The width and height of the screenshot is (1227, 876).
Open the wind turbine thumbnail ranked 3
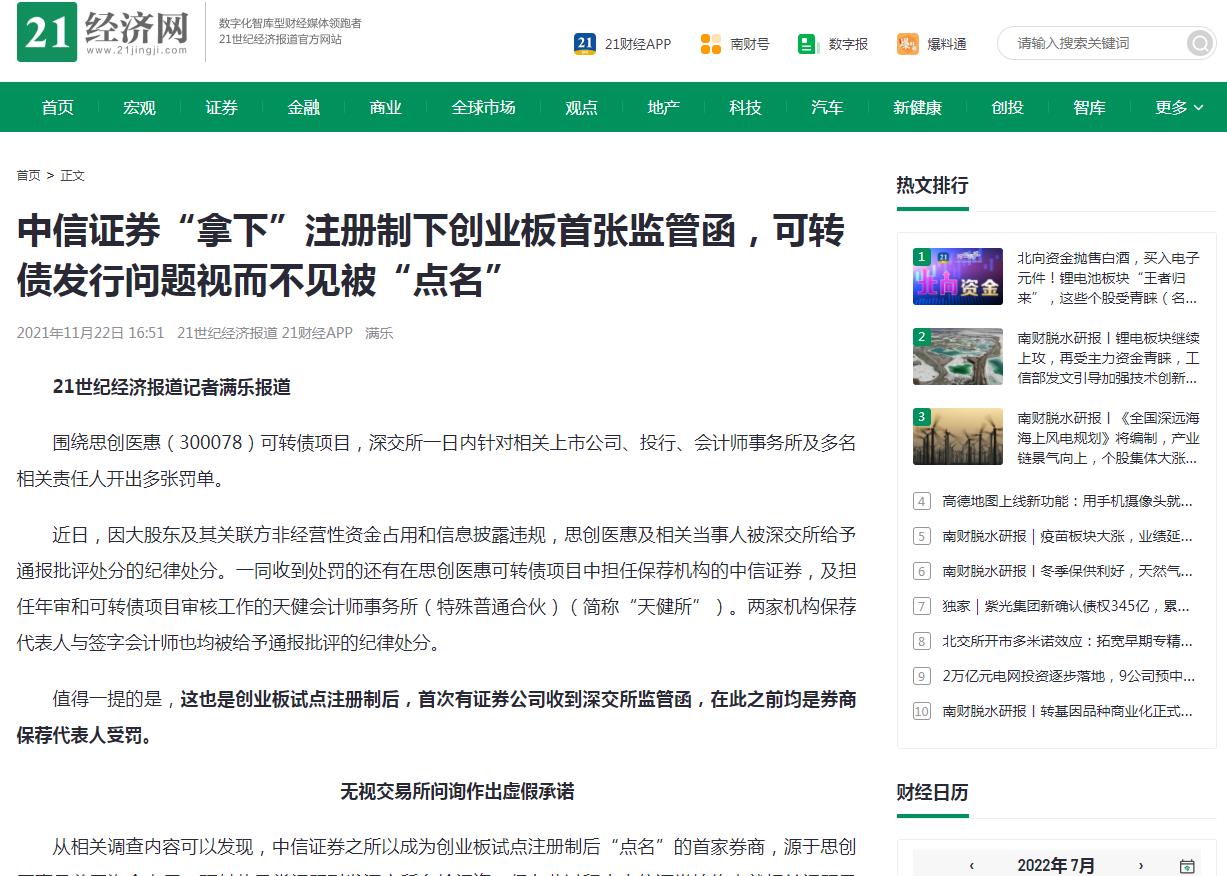pyautogui.click(x=958, y=436)
